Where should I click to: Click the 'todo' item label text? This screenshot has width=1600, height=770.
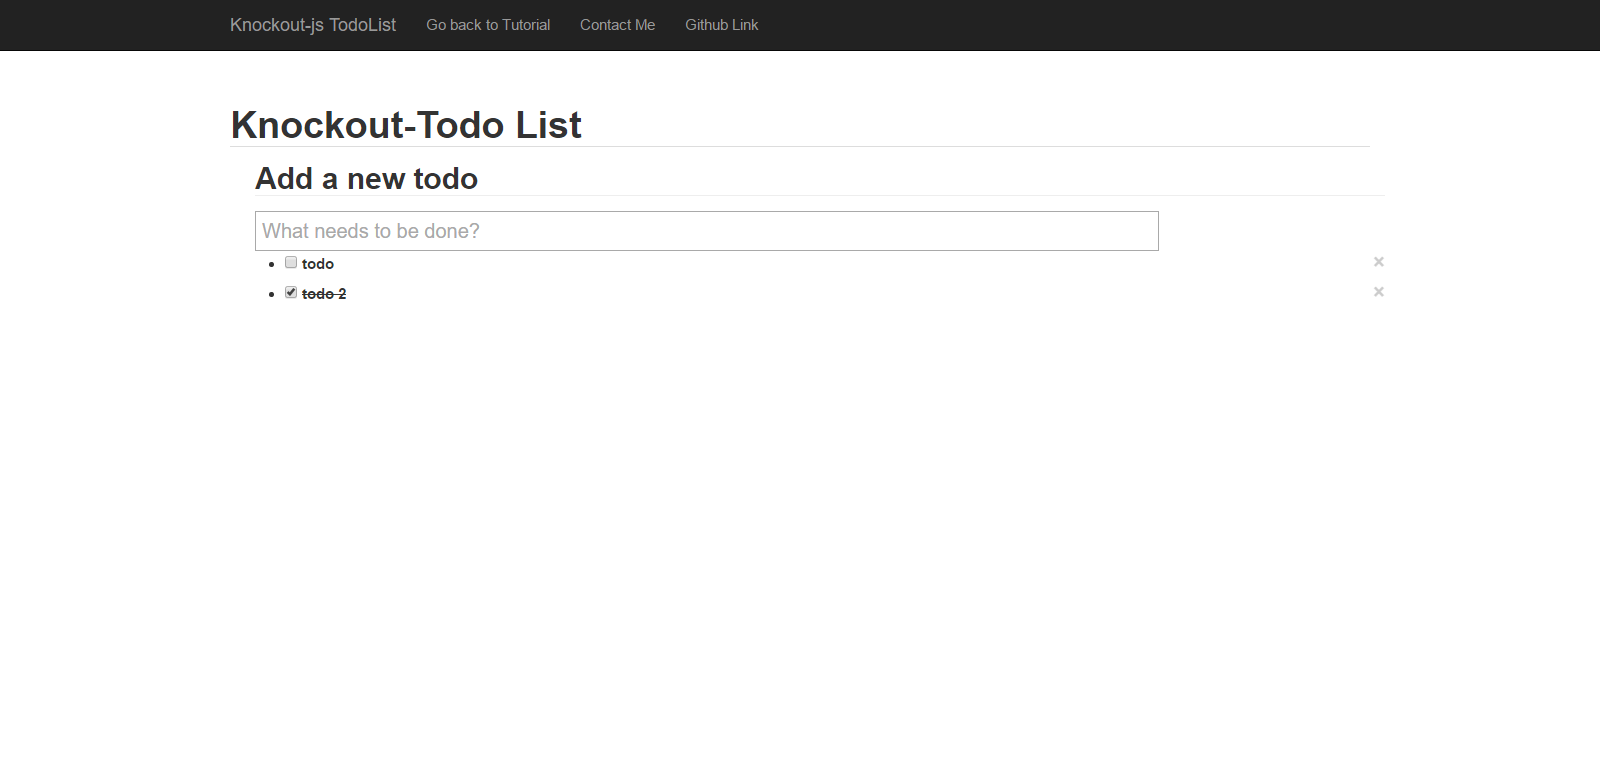[x=318, y=264]
